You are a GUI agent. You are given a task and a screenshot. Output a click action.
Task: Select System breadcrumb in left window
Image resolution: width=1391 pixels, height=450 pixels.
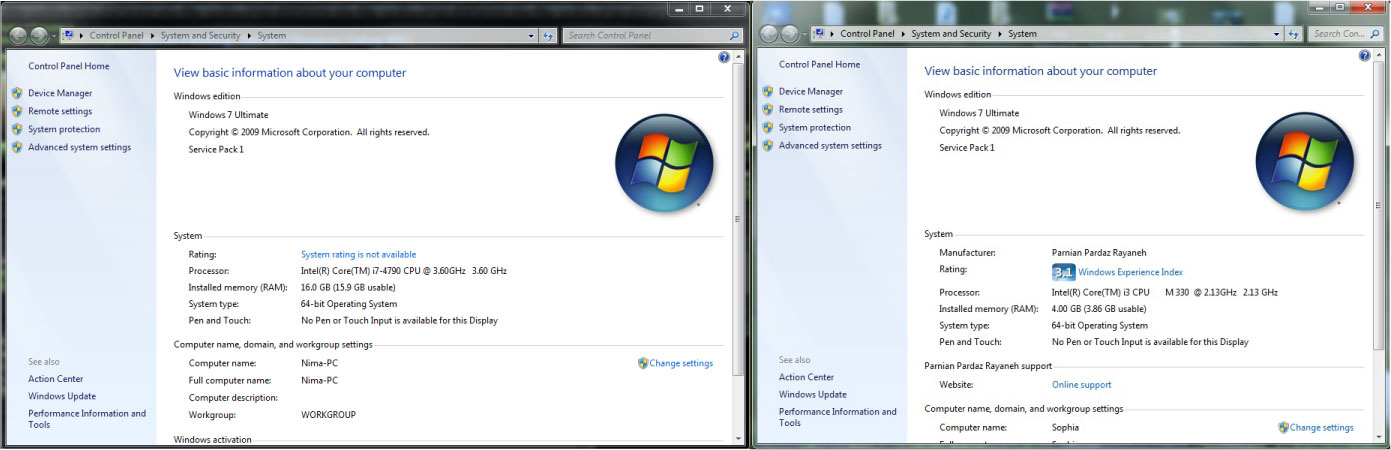click(x=271, y=35)
